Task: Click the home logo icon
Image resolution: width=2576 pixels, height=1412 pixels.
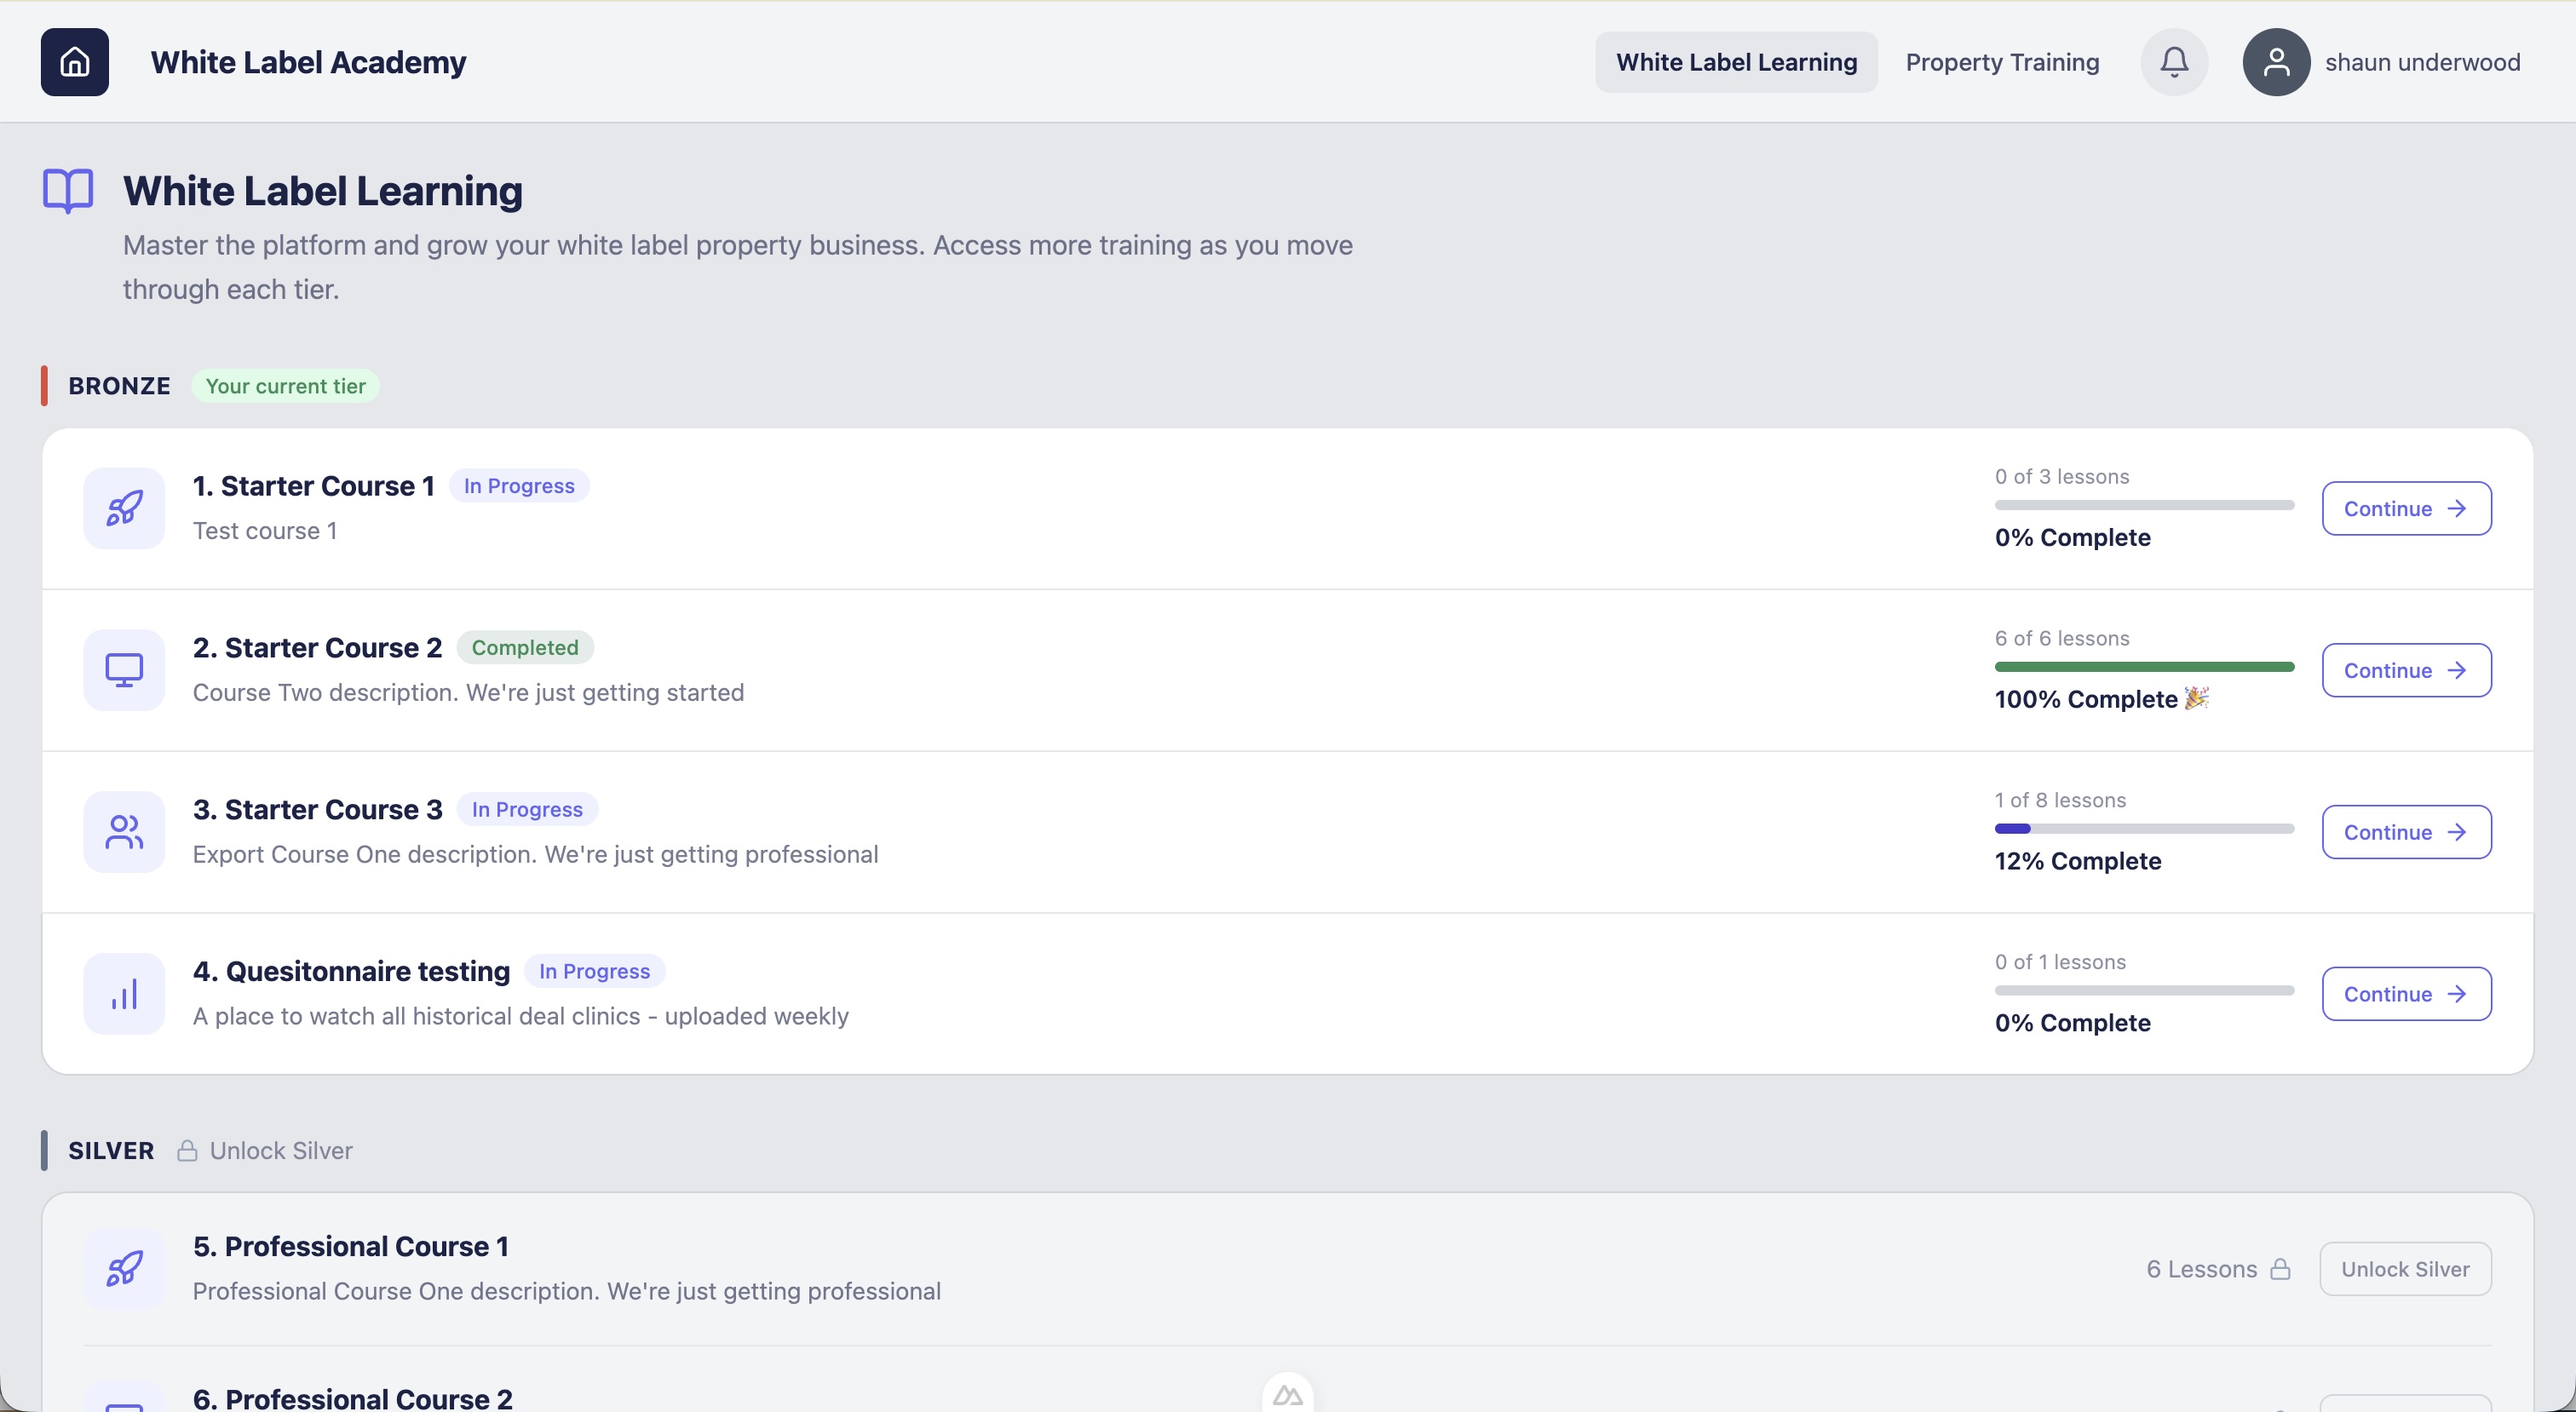Action: (75, 62)
